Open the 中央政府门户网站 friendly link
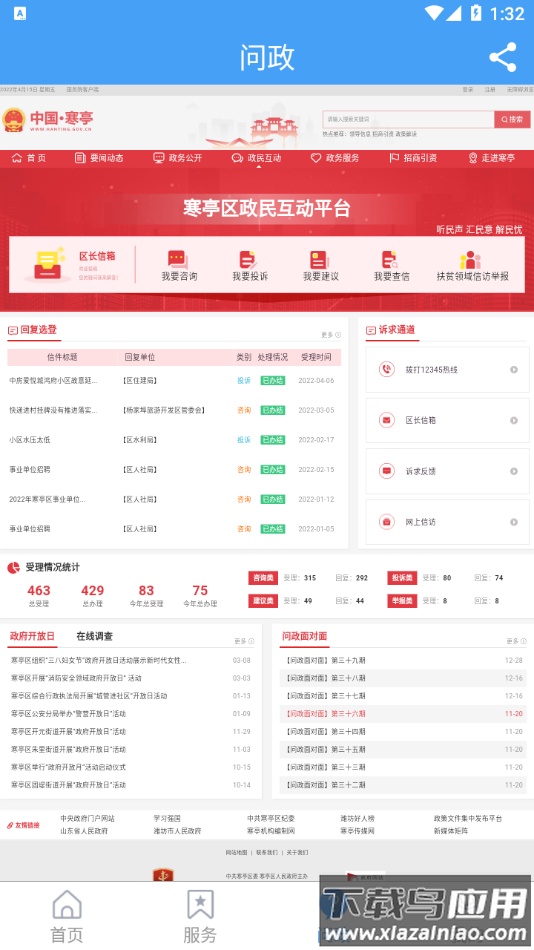The image size is (534, 950). tap(87, 819)
